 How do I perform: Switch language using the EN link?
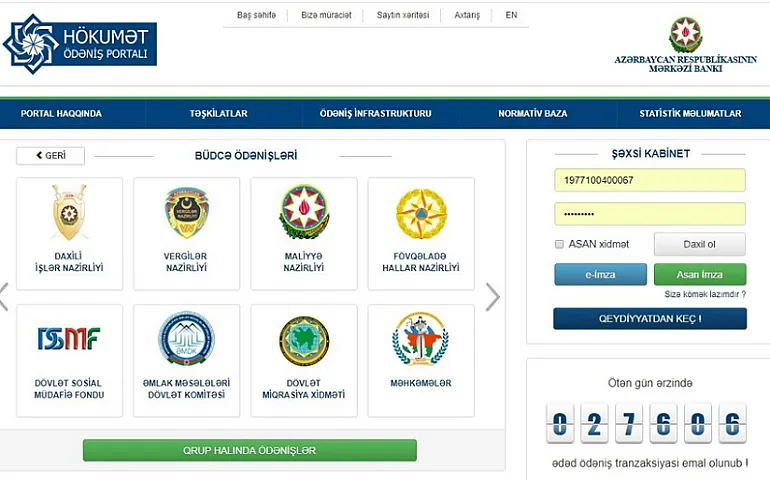(511, 15)
